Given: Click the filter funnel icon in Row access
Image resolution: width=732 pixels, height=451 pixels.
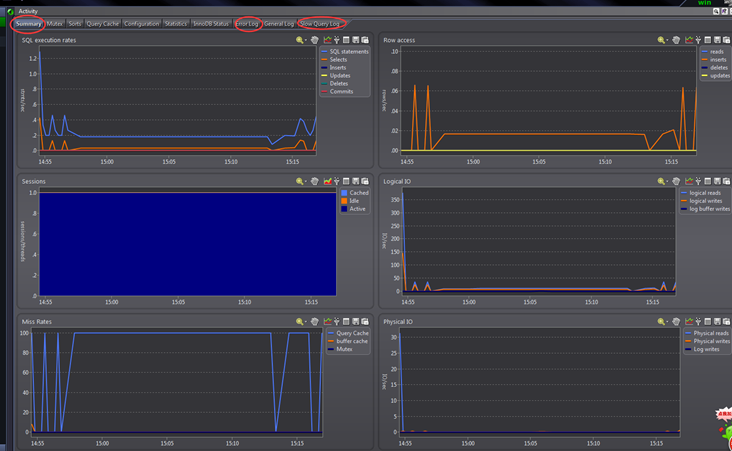Looking at the screenshot, I should pyautogui.click(x=698, y=40).
